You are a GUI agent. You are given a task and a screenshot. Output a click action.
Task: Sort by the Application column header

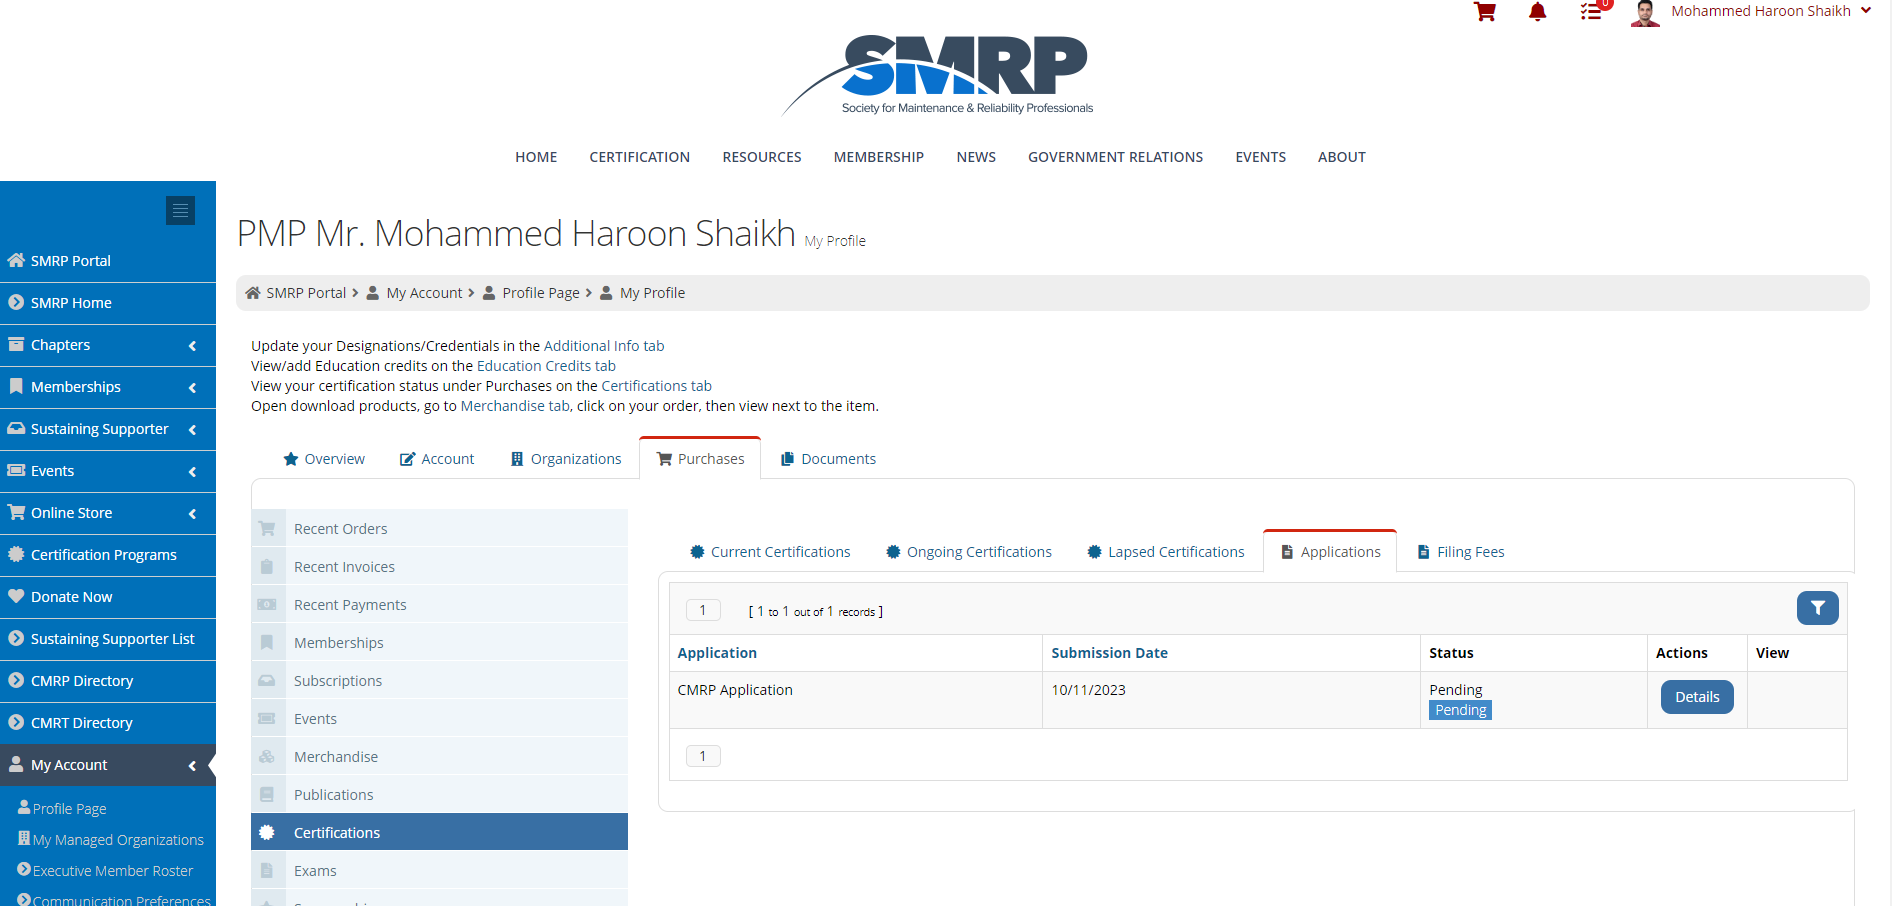click(717, 653)
